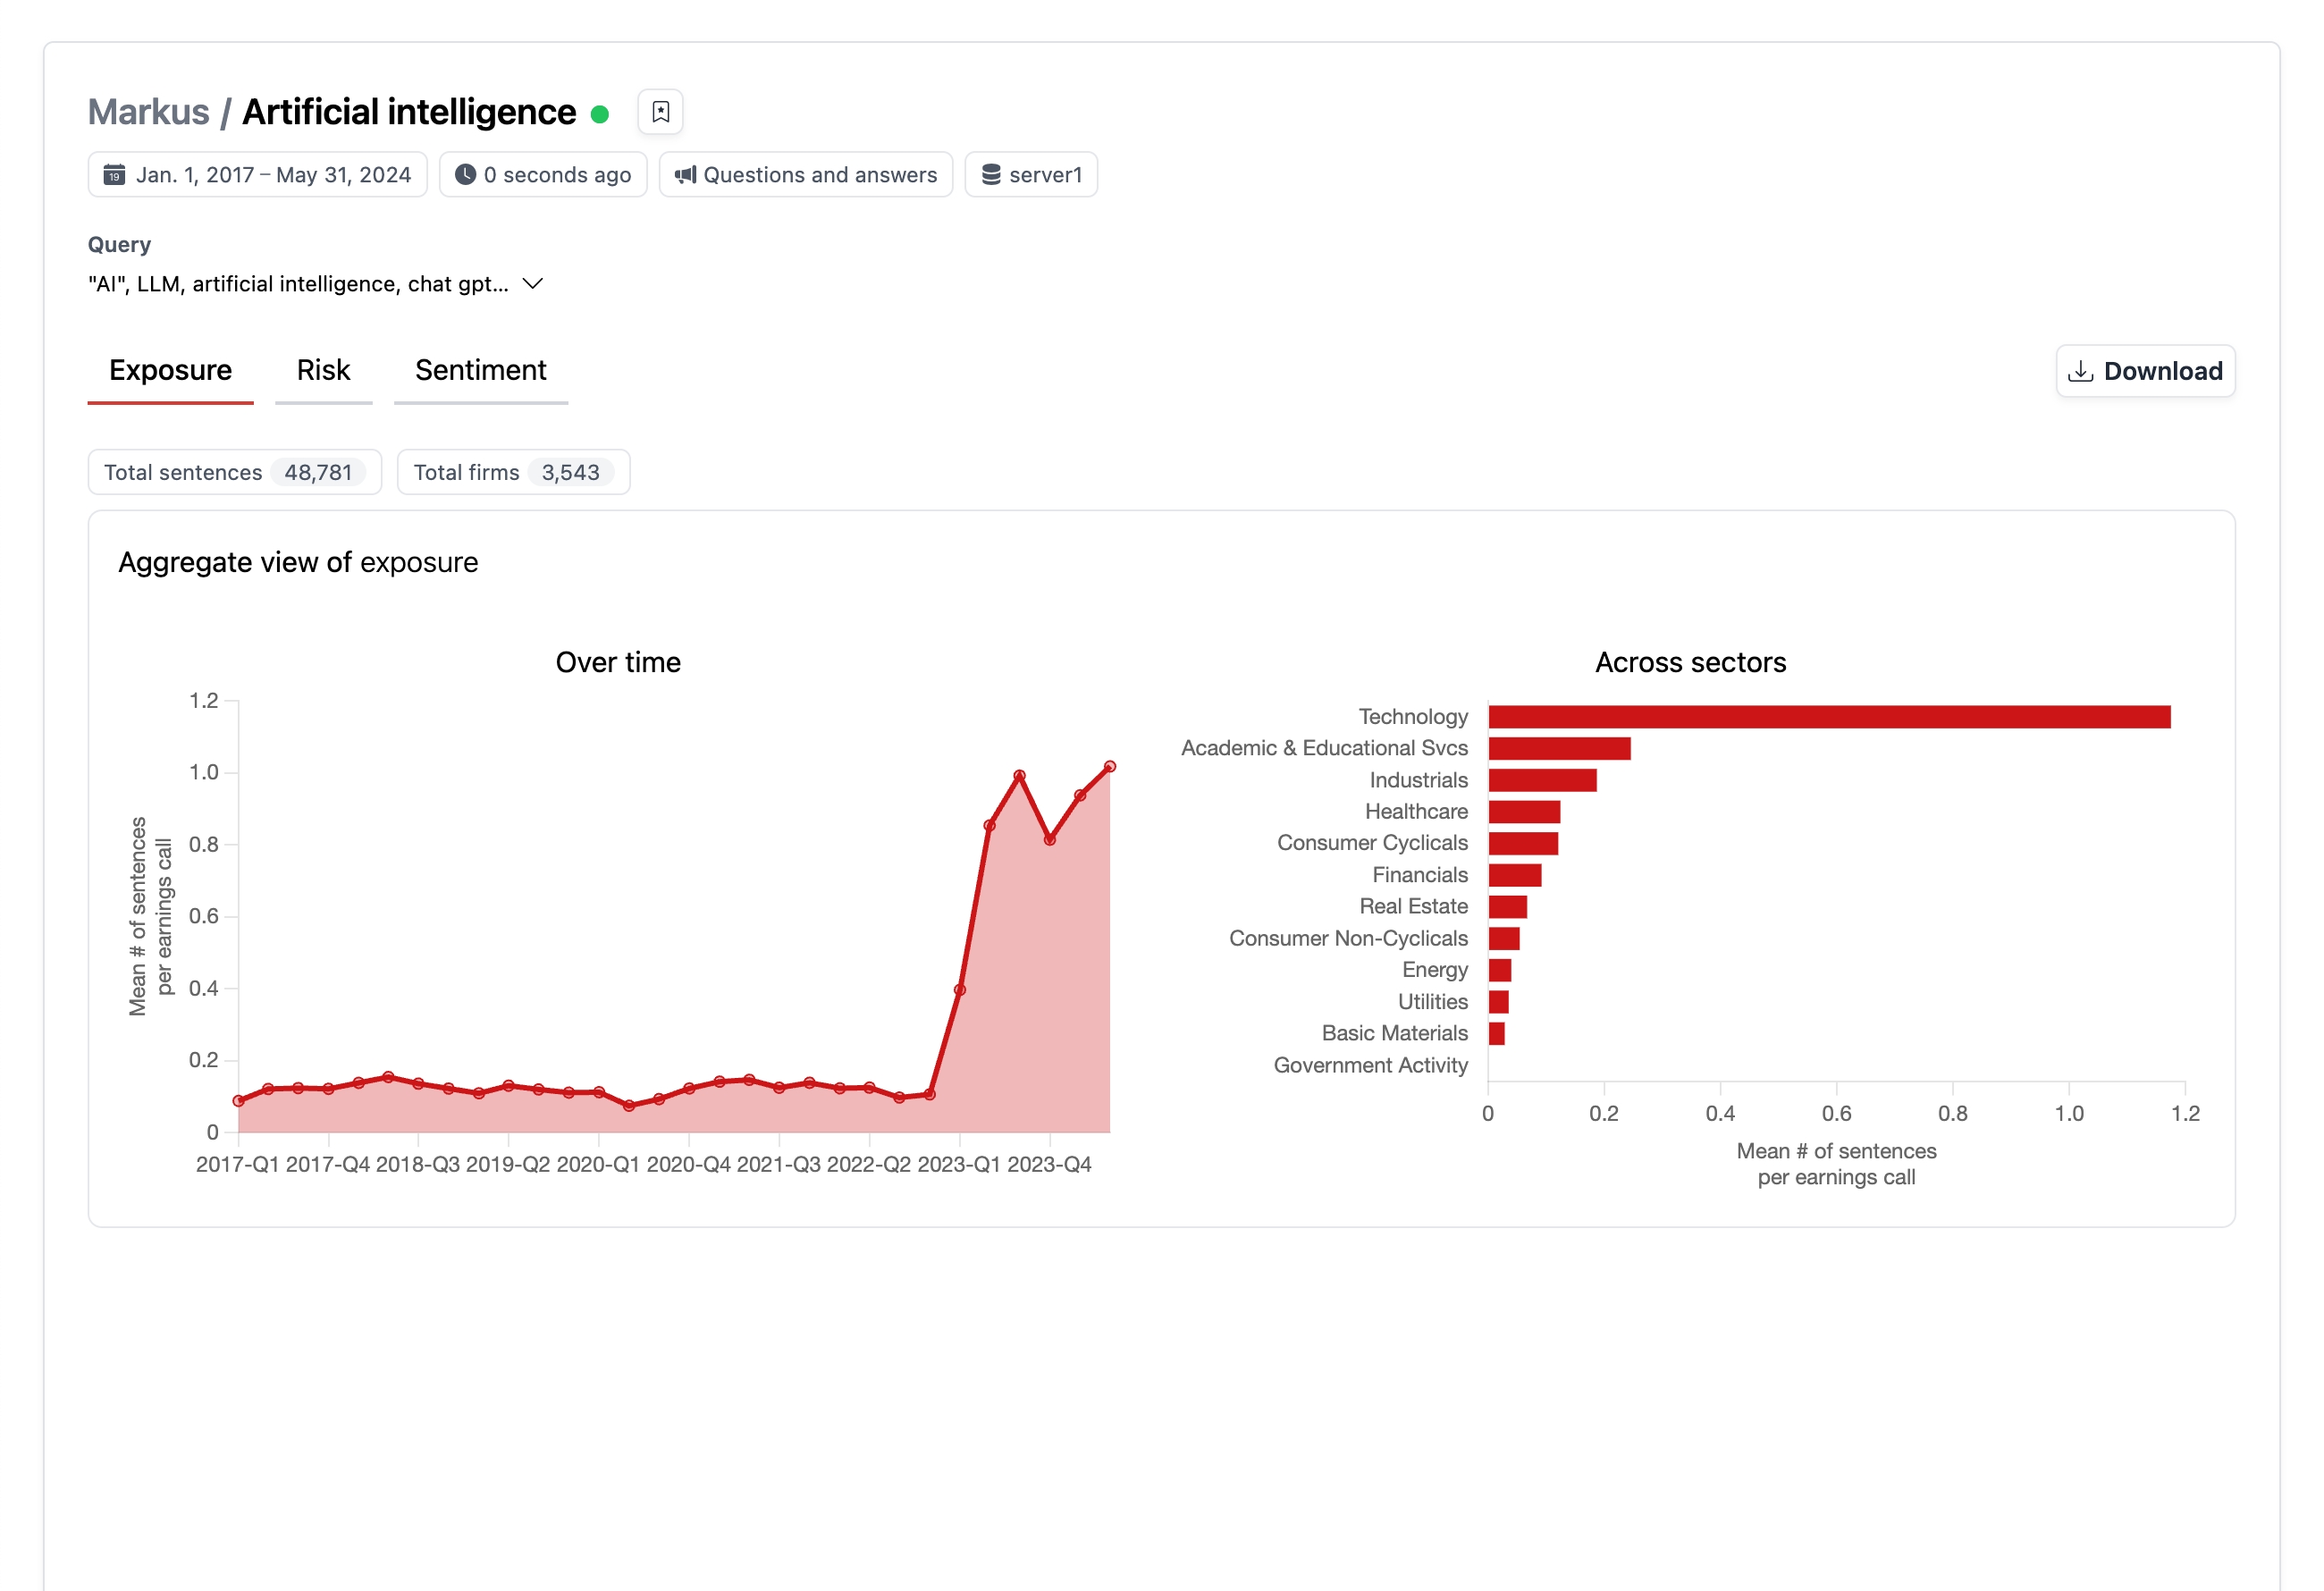The height and width of the screenshot is (1591, 2324).
Task: Toggle the Exposure view
Action: coord(171,370)
